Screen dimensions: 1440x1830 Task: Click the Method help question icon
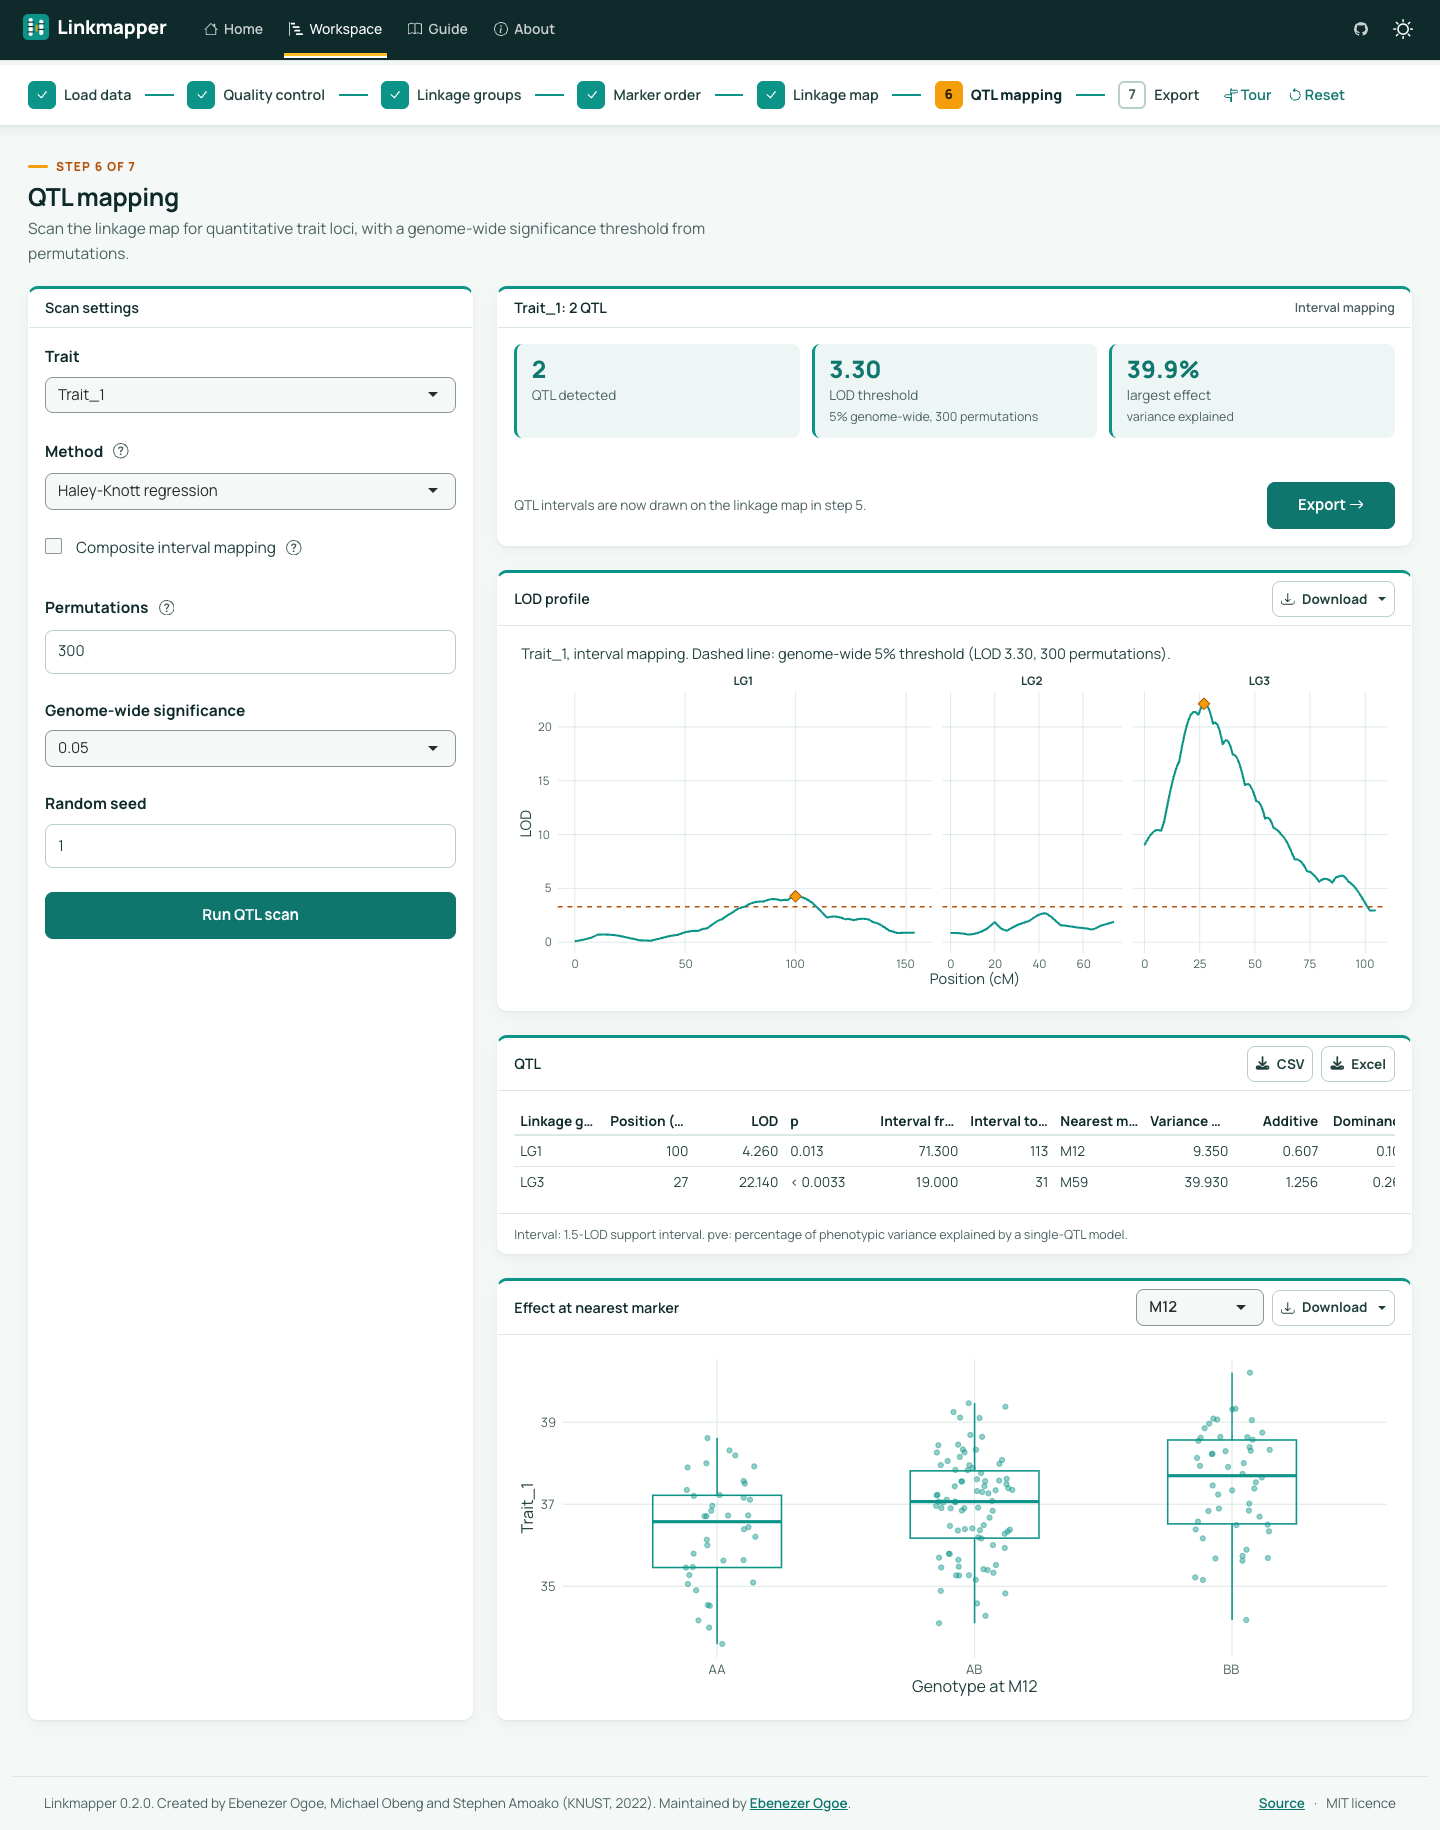(x=121, y=451)
